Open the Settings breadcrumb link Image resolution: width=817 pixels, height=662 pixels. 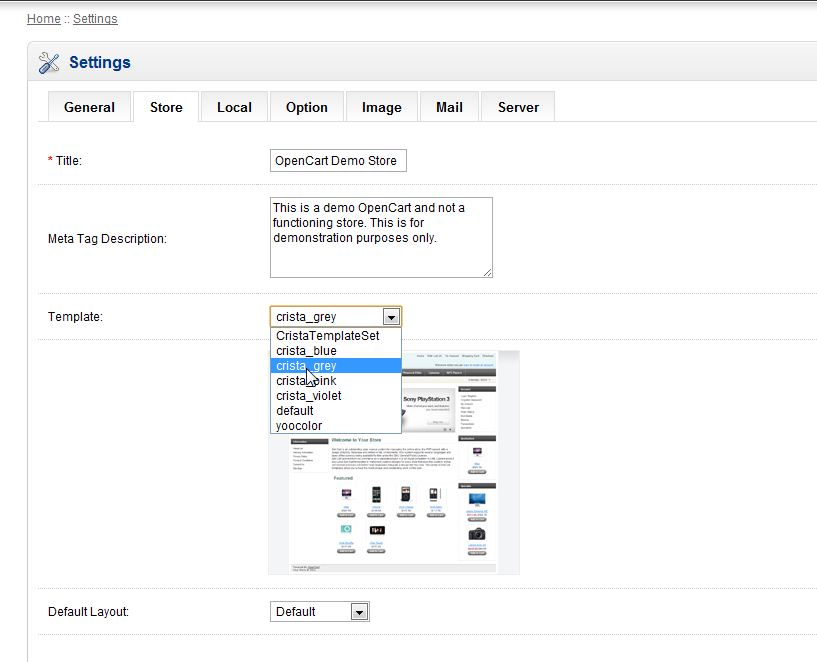(x=95, y=18)
